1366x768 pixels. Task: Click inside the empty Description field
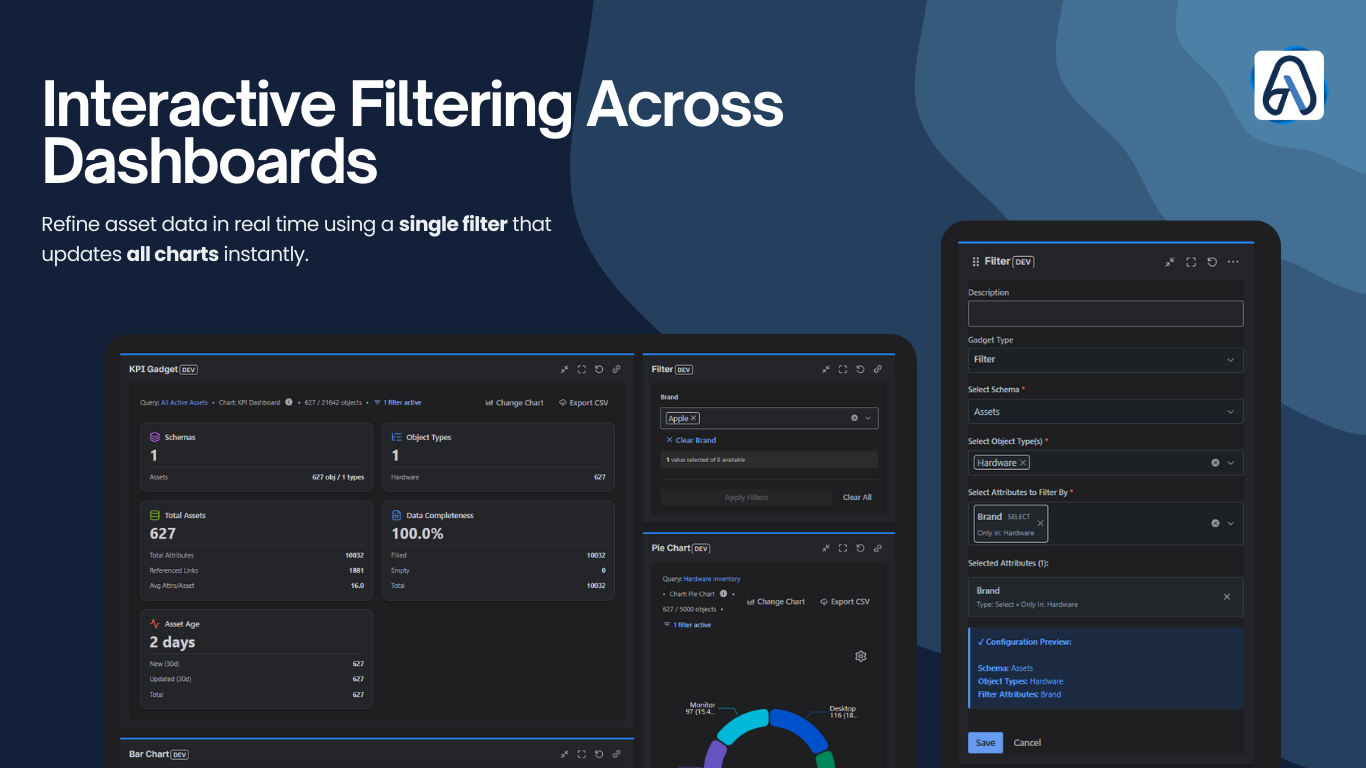(1104, 313)
